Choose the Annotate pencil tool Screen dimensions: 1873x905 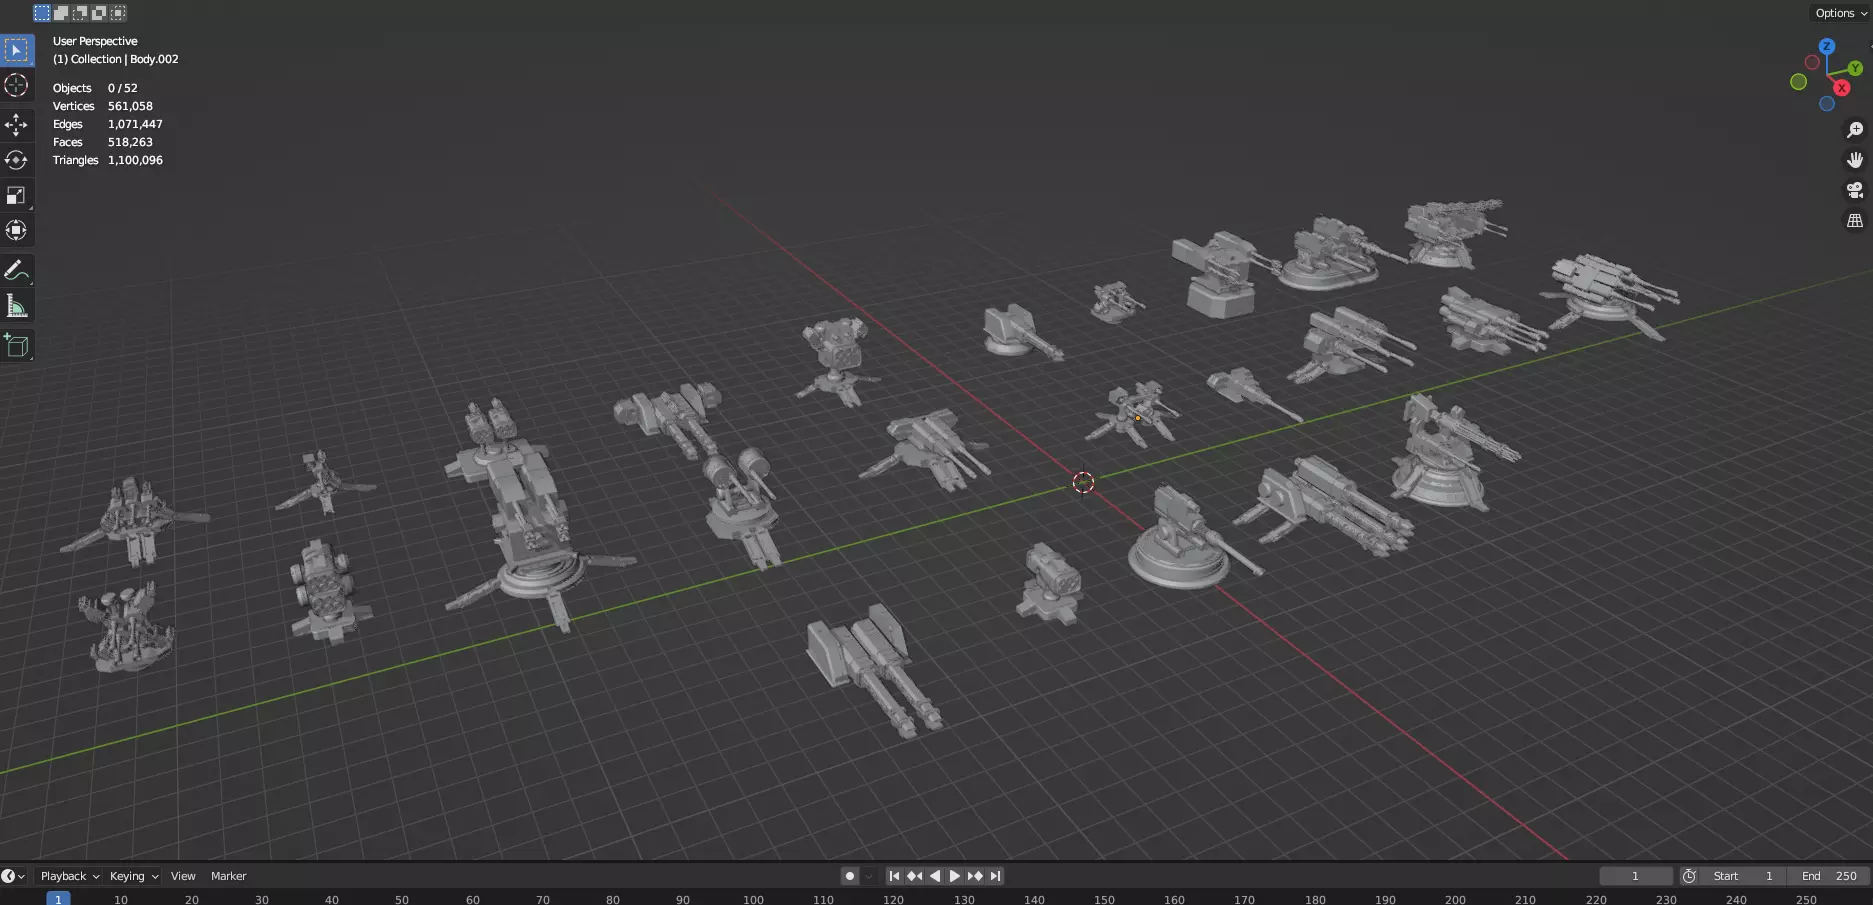coord(17,270)
